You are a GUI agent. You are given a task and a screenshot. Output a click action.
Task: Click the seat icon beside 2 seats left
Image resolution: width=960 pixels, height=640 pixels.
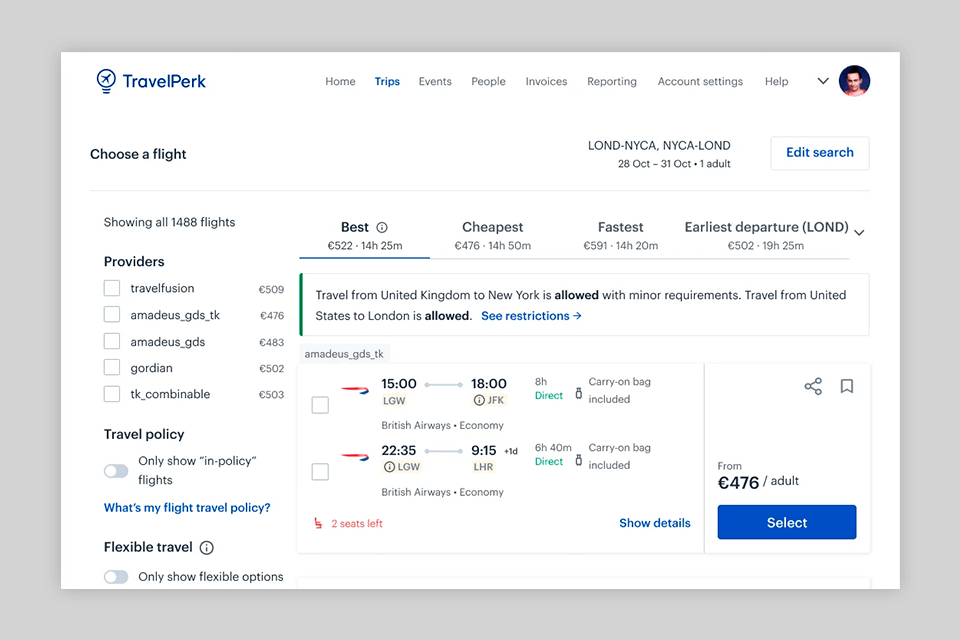(x=318, y=523)
